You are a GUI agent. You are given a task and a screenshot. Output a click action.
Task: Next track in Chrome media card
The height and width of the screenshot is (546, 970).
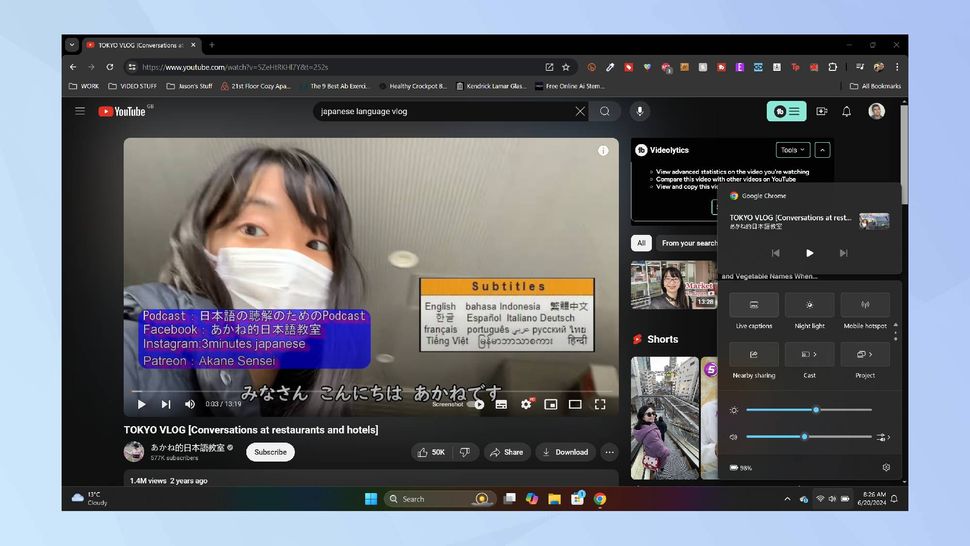(843, 253)
